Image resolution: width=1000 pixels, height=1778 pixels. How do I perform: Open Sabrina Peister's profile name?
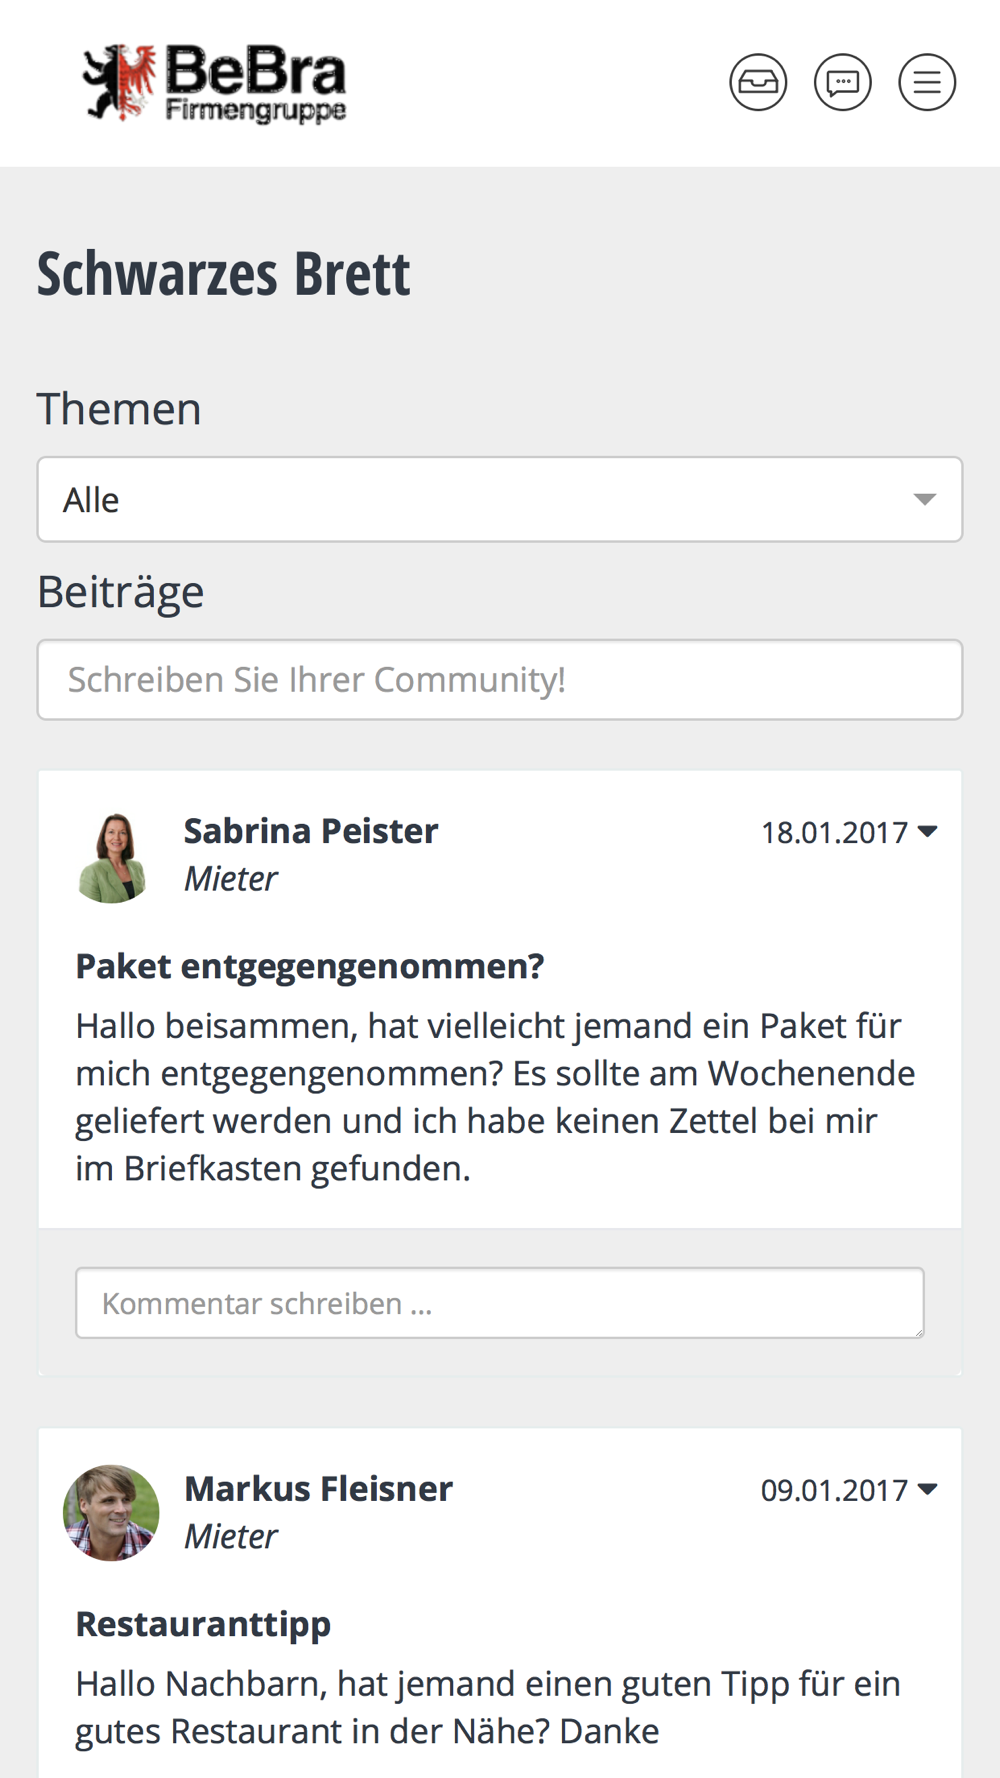pos(311,831)
